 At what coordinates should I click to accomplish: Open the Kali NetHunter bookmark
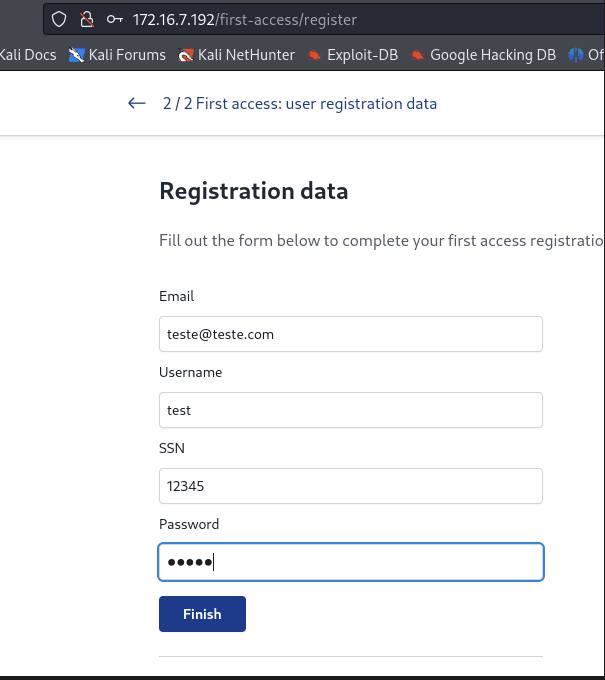[x=236, y=55]
